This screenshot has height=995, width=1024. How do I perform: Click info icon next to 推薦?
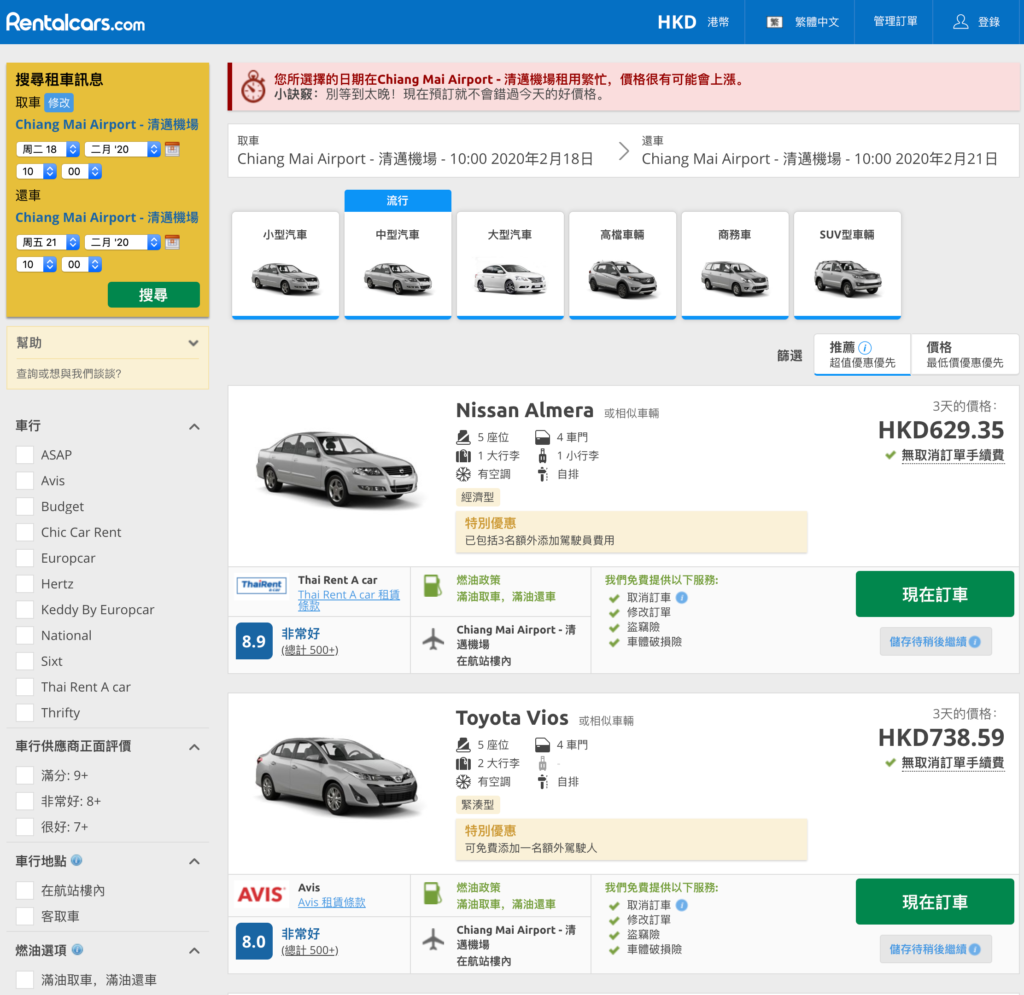click(865, 347)
